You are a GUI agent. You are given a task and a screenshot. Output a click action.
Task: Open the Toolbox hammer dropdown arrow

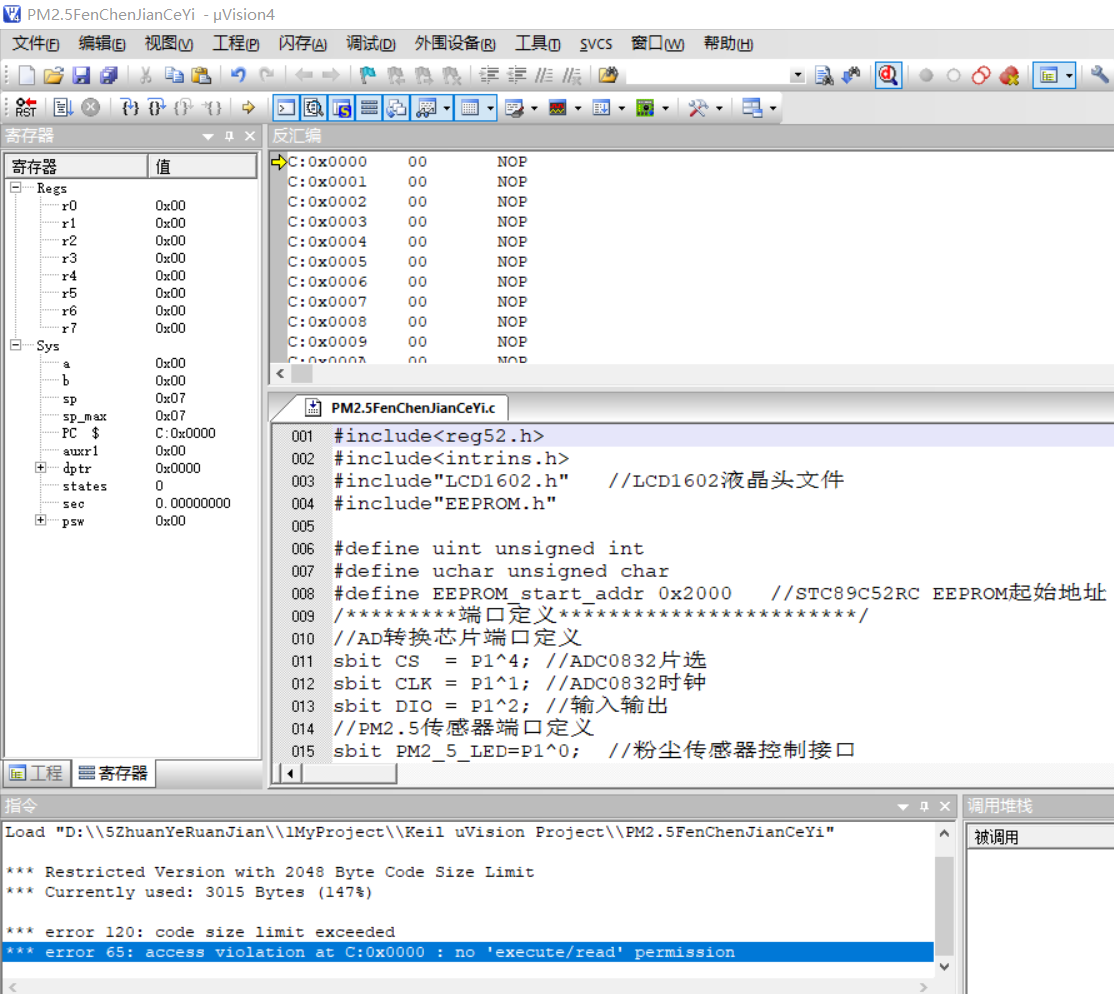(x=720, y=108)
